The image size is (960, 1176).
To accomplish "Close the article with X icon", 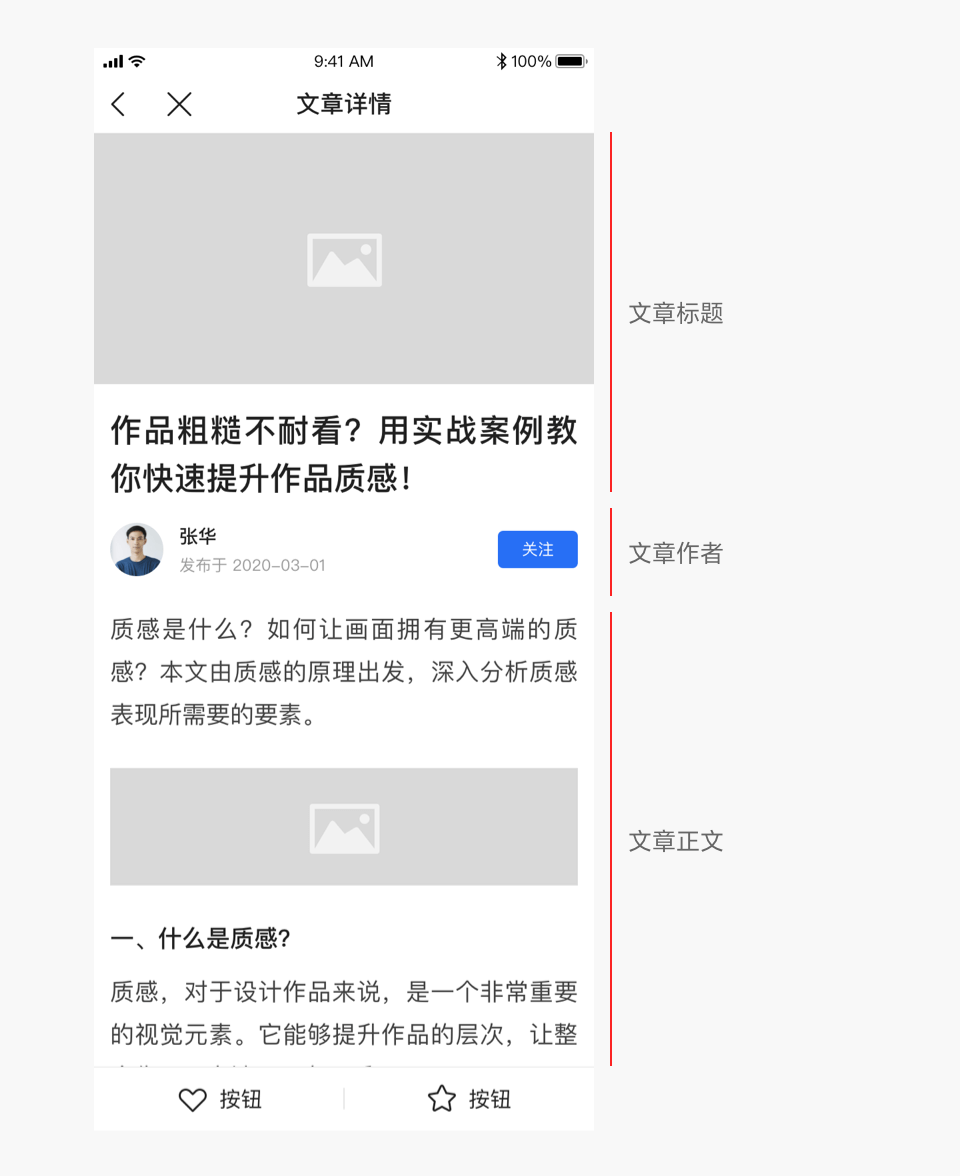I will (x=179, y=104).
